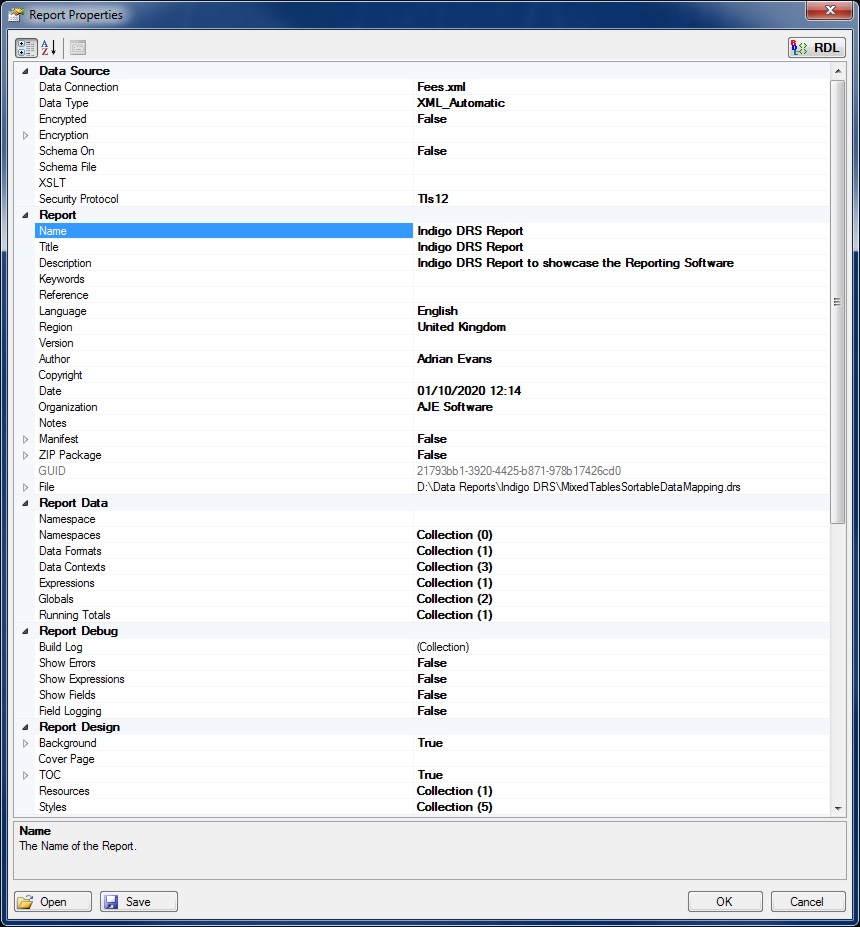Click the scrollbar down arrow
Screen dimensions: 860x927
(x=837, y=808)
